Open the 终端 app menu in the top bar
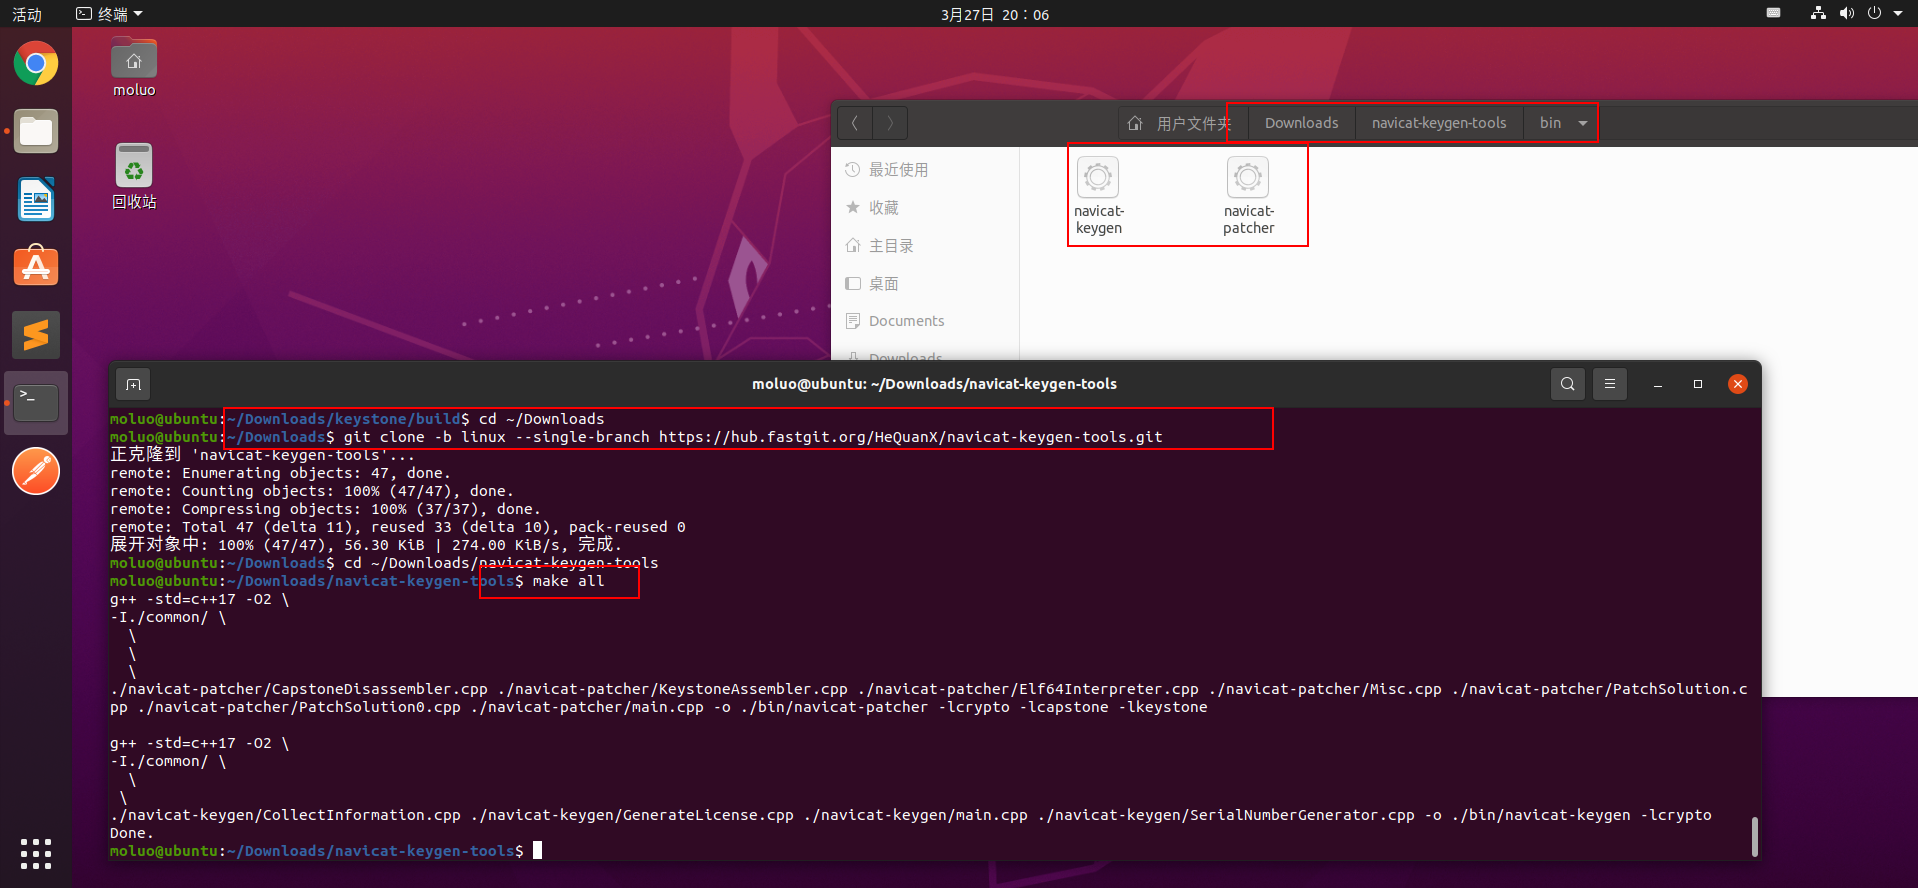This screenshot has height=888, width=1918. pyautogui.click(x=110, y=14)
